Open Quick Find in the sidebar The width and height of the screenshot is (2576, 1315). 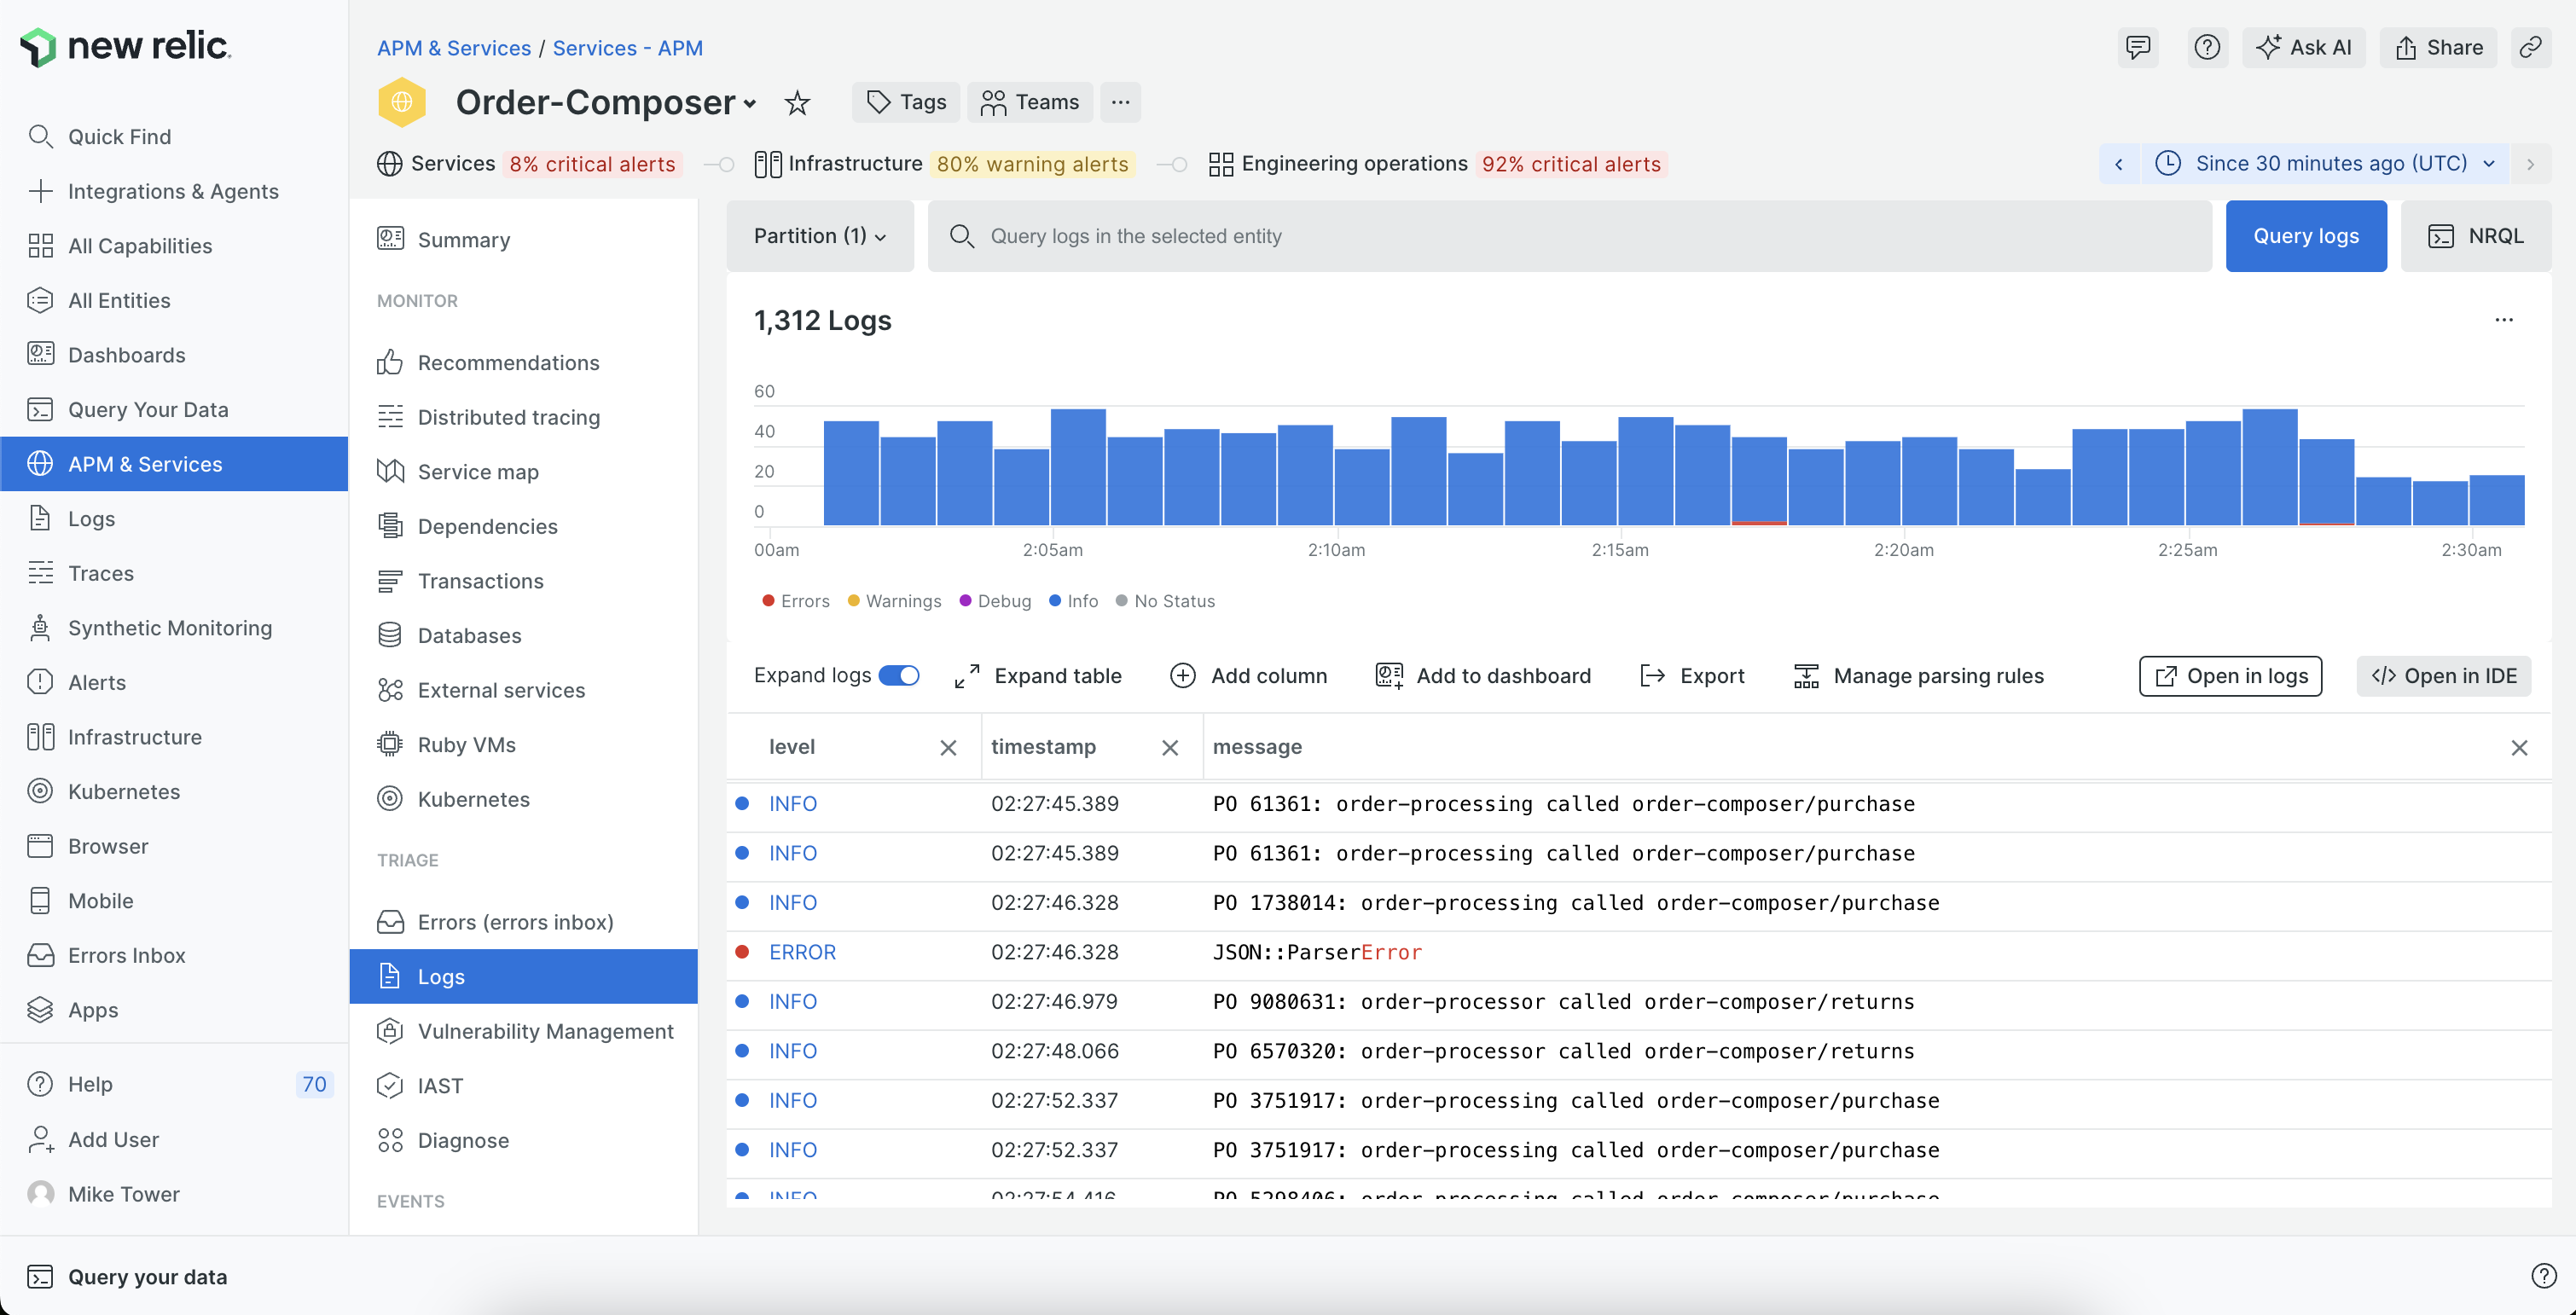[122, 136]
